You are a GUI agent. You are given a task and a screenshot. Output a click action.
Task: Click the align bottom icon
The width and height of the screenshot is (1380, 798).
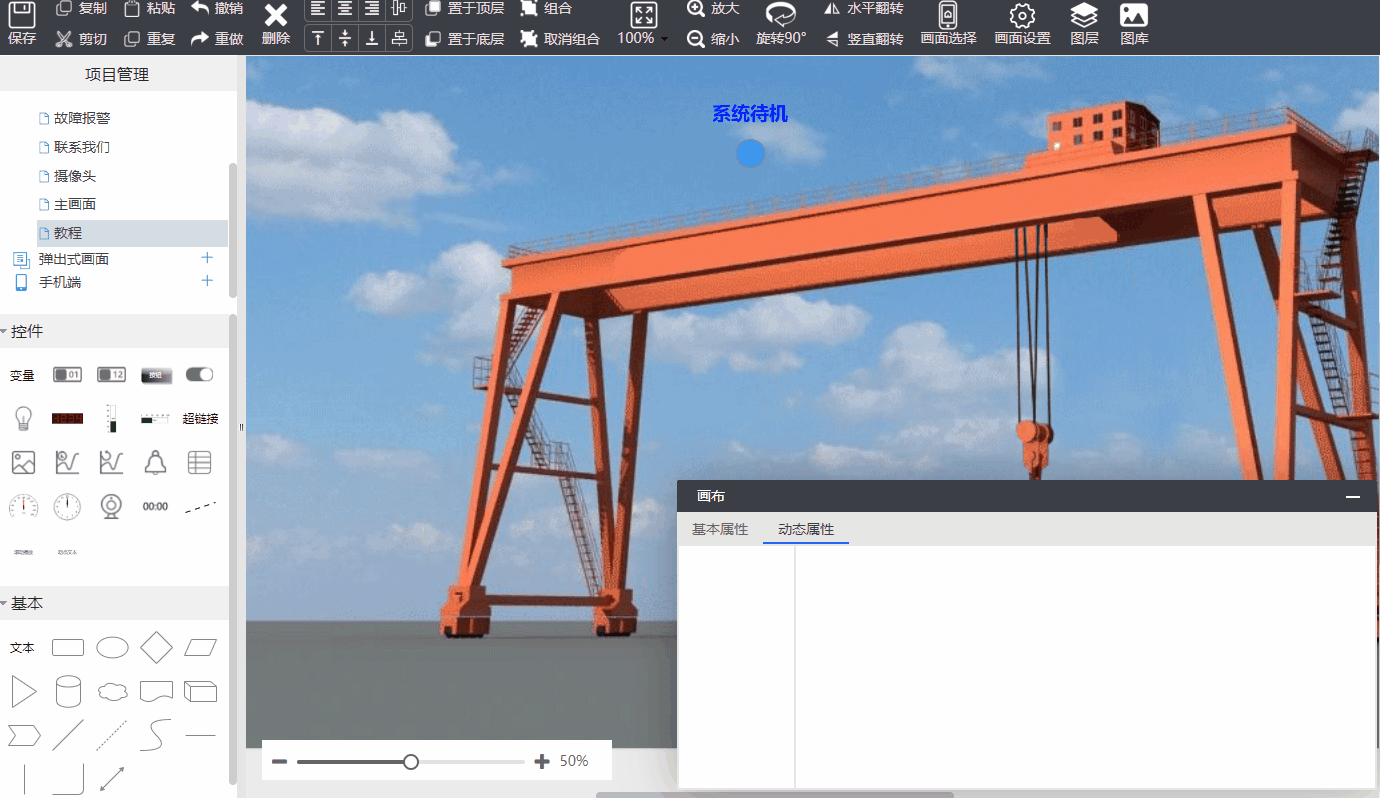pyautogui.click(x=372, y=38)
